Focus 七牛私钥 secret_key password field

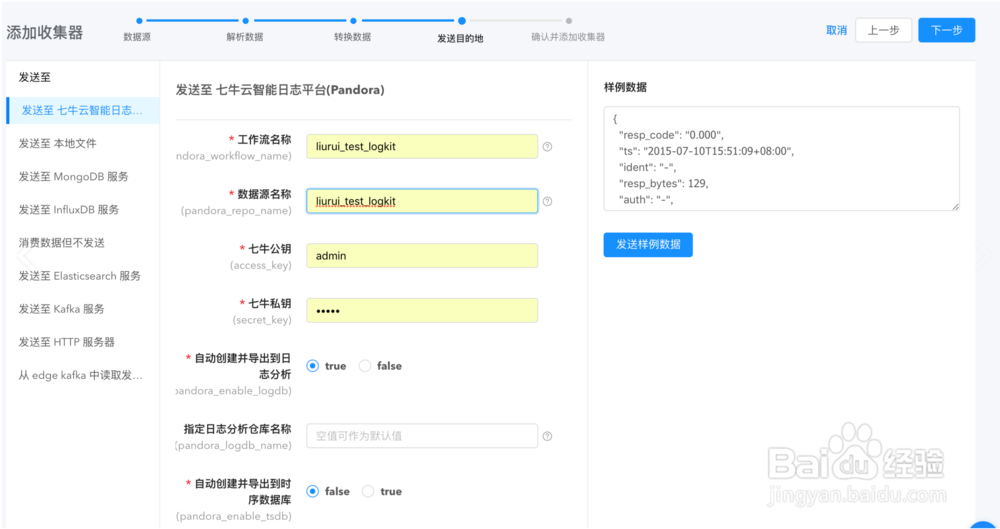(422, 311)
